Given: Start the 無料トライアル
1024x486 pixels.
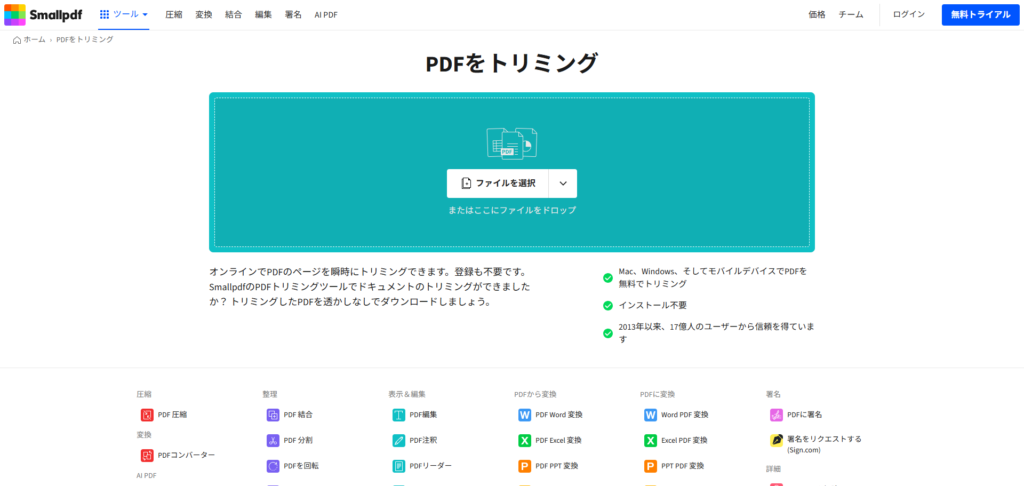Looking at the screenshot, I should 980,14.
